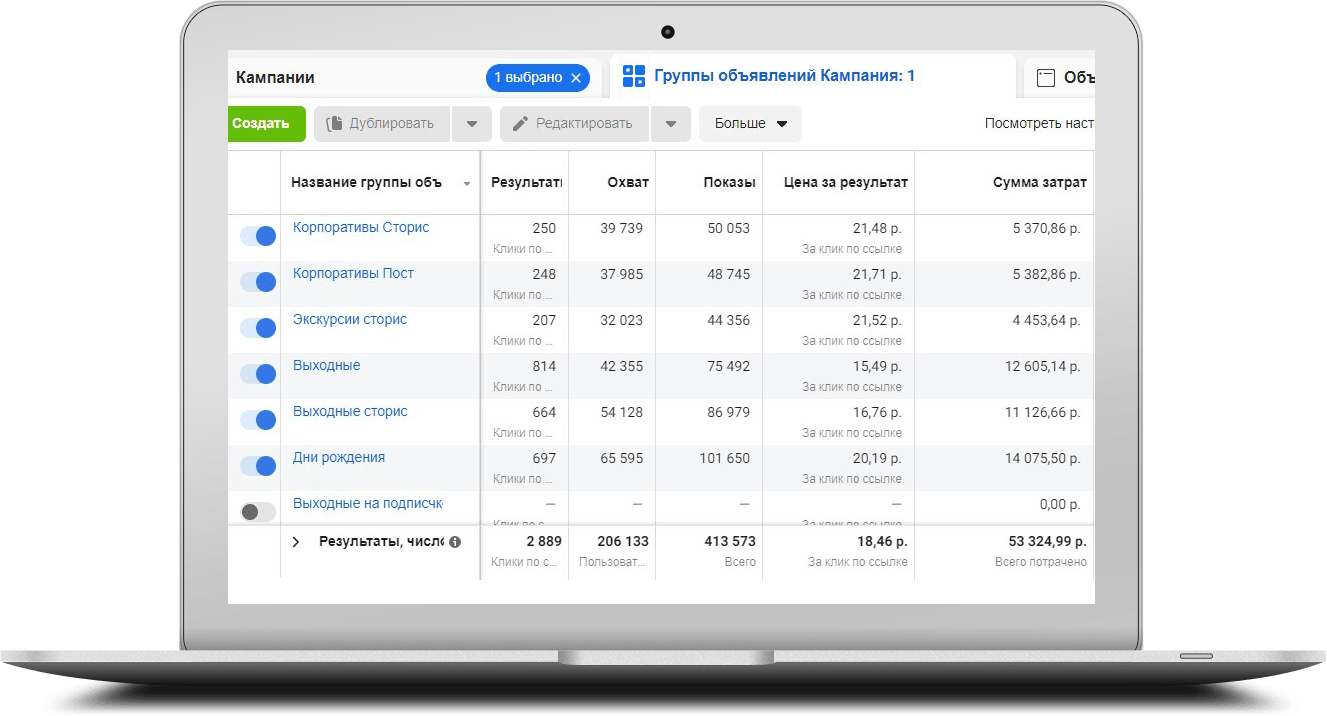Click the duplicate copy icon

tap(334, 124)
